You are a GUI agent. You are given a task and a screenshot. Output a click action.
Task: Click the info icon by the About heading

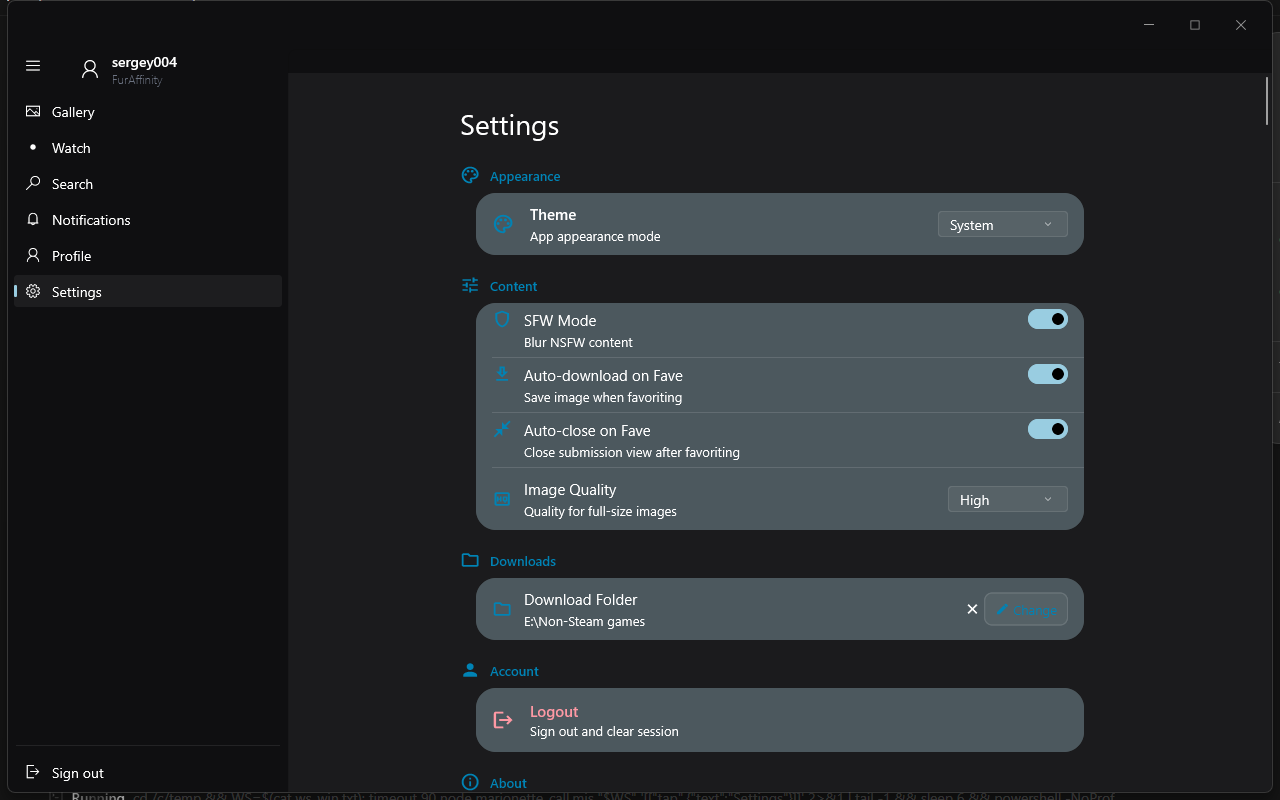470,782
